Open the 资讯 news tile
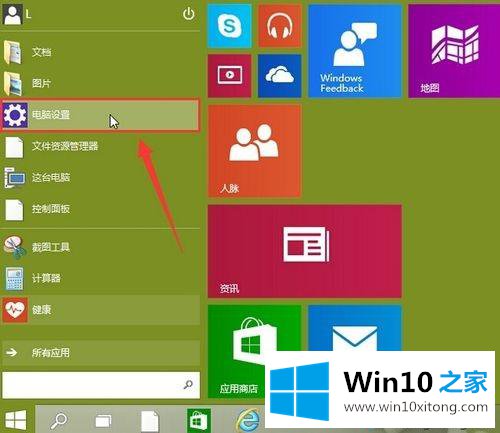This screenshot has width=500, height=433. (x=305, y=251)
